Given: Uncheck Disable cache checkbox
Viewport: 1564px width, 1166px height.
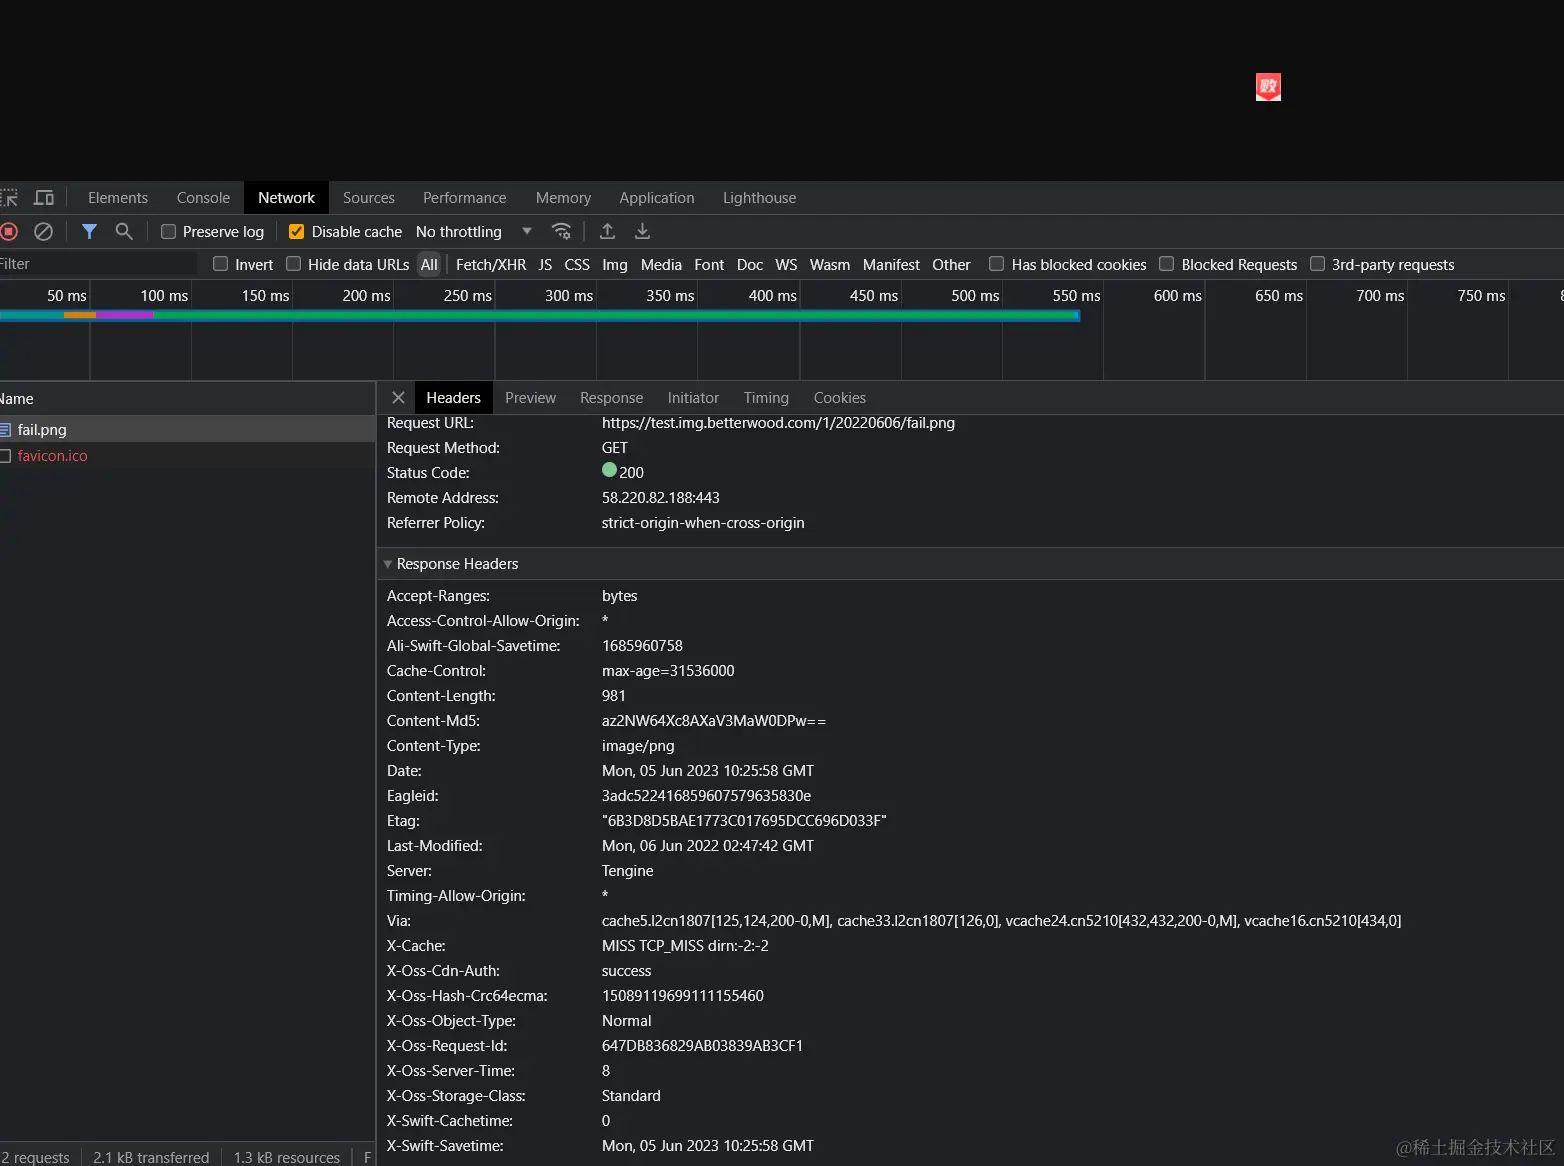Looking at the screenshot, I should (296, 232).
